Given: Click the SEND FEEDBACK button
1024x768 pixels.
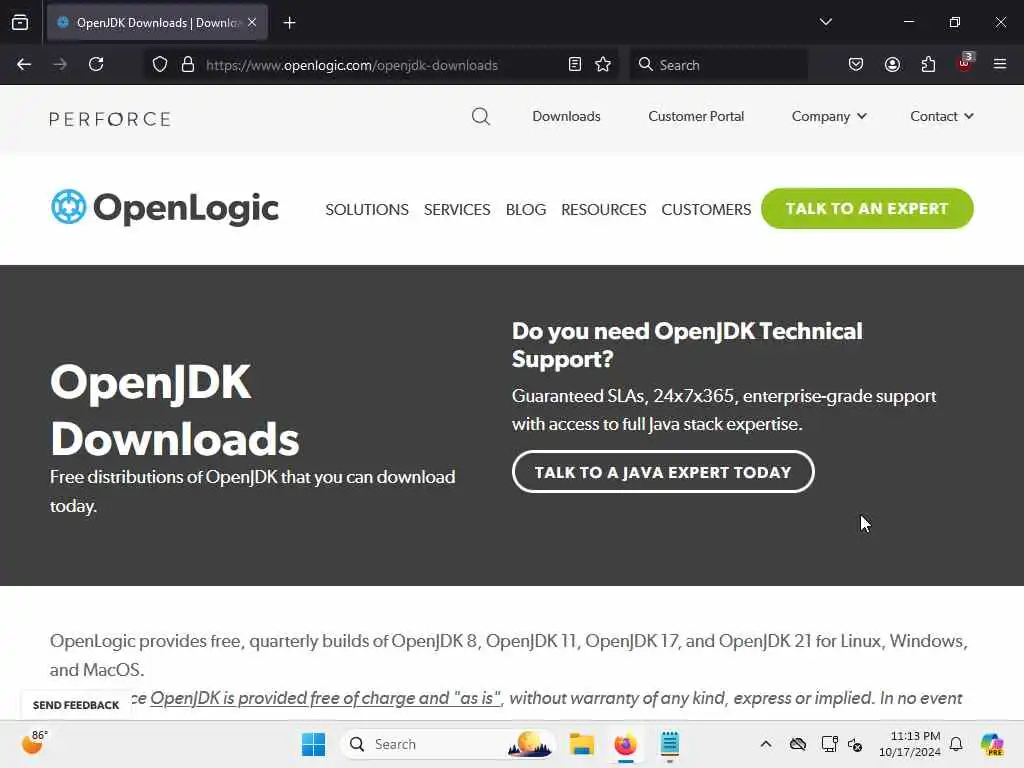Looking at the screenshot, I should click(76, 705).
